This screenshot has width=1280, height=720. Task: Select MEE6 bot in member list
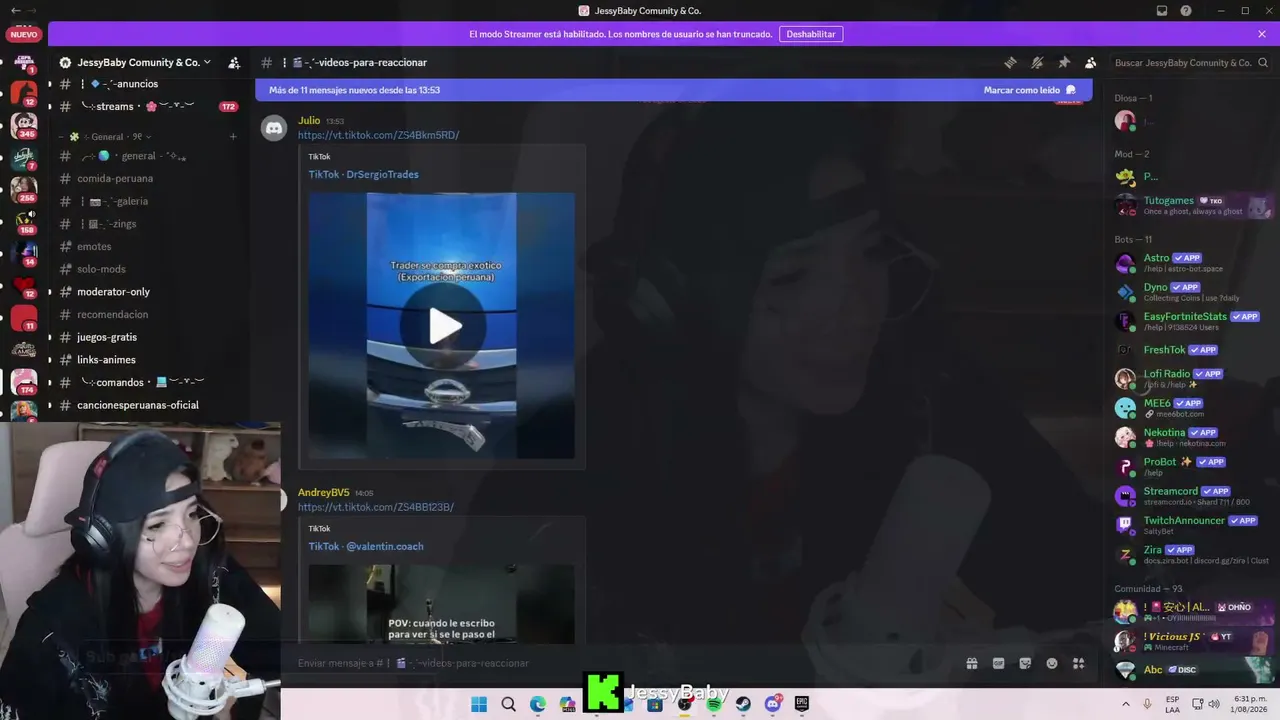pos(1193,408)
